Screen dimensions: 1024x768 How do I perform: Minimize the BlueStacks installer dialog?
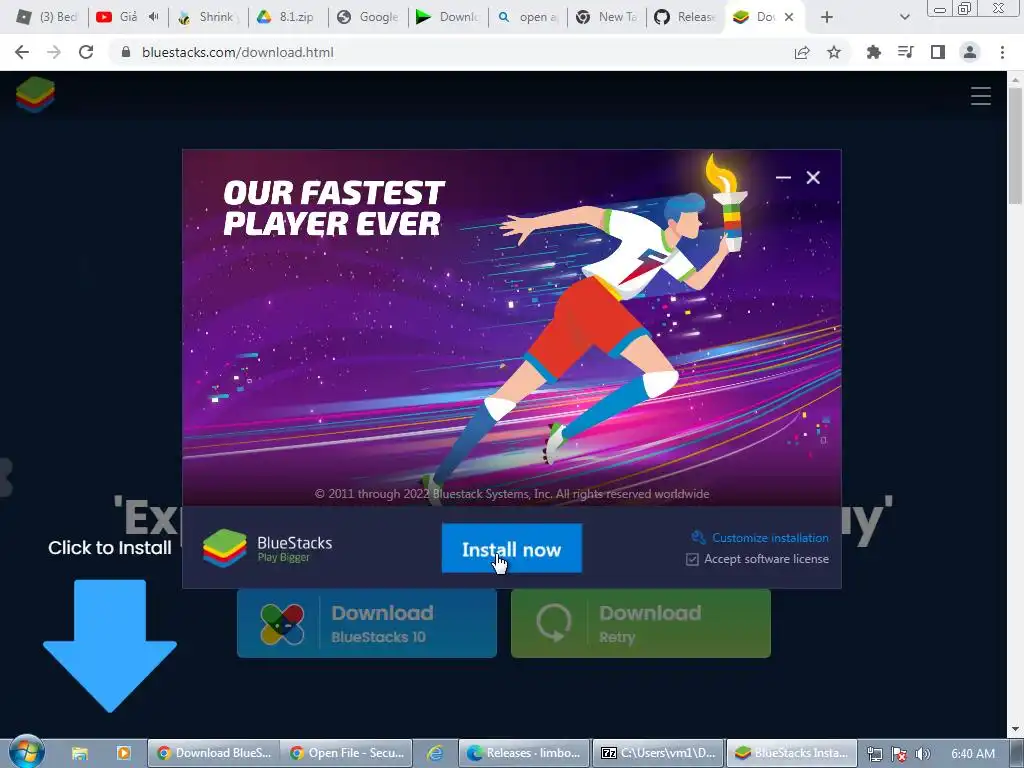[x=783, y=178]
